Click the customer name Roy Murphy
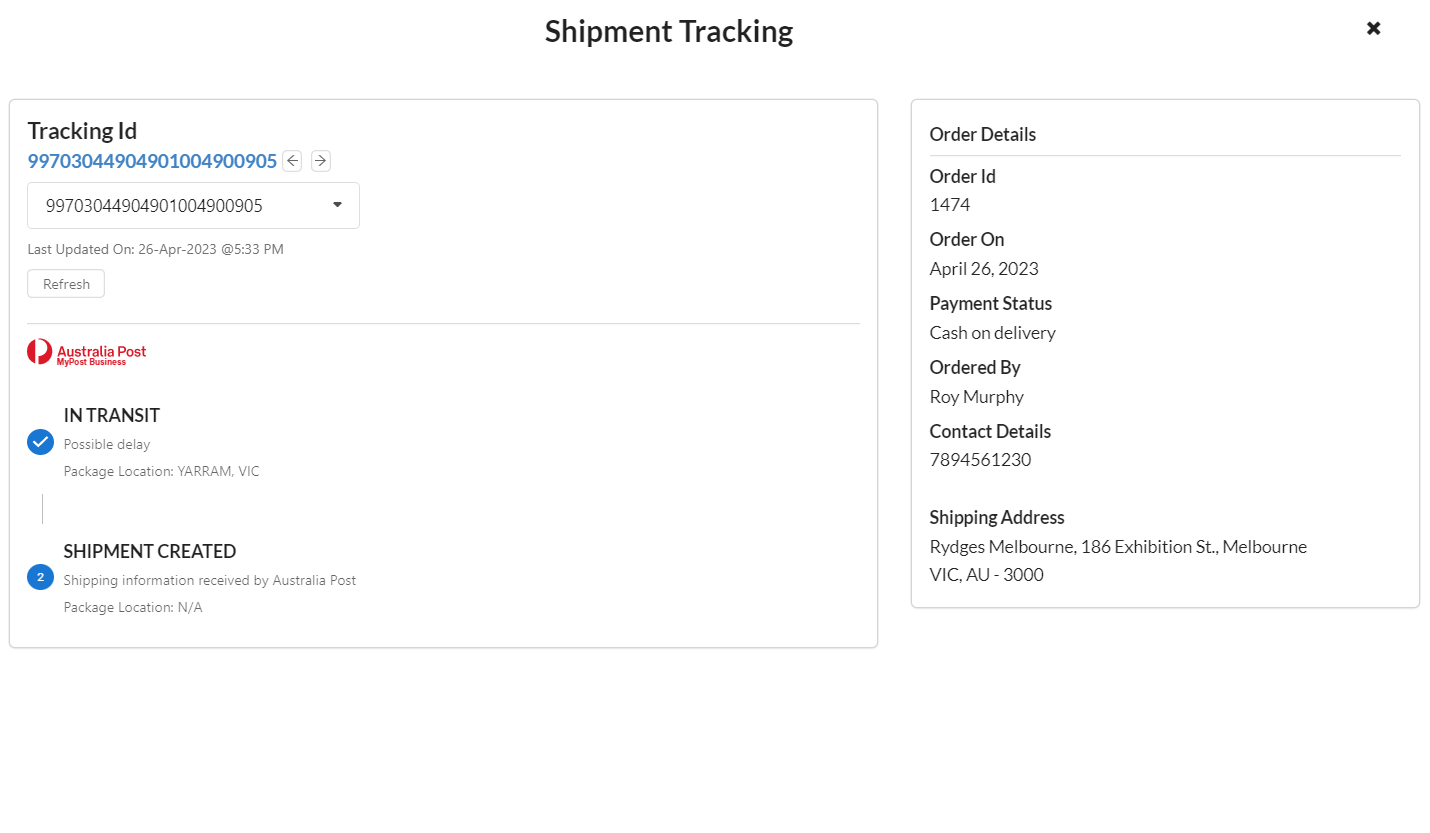This screenshot has width=1430, height=833. 977,396
